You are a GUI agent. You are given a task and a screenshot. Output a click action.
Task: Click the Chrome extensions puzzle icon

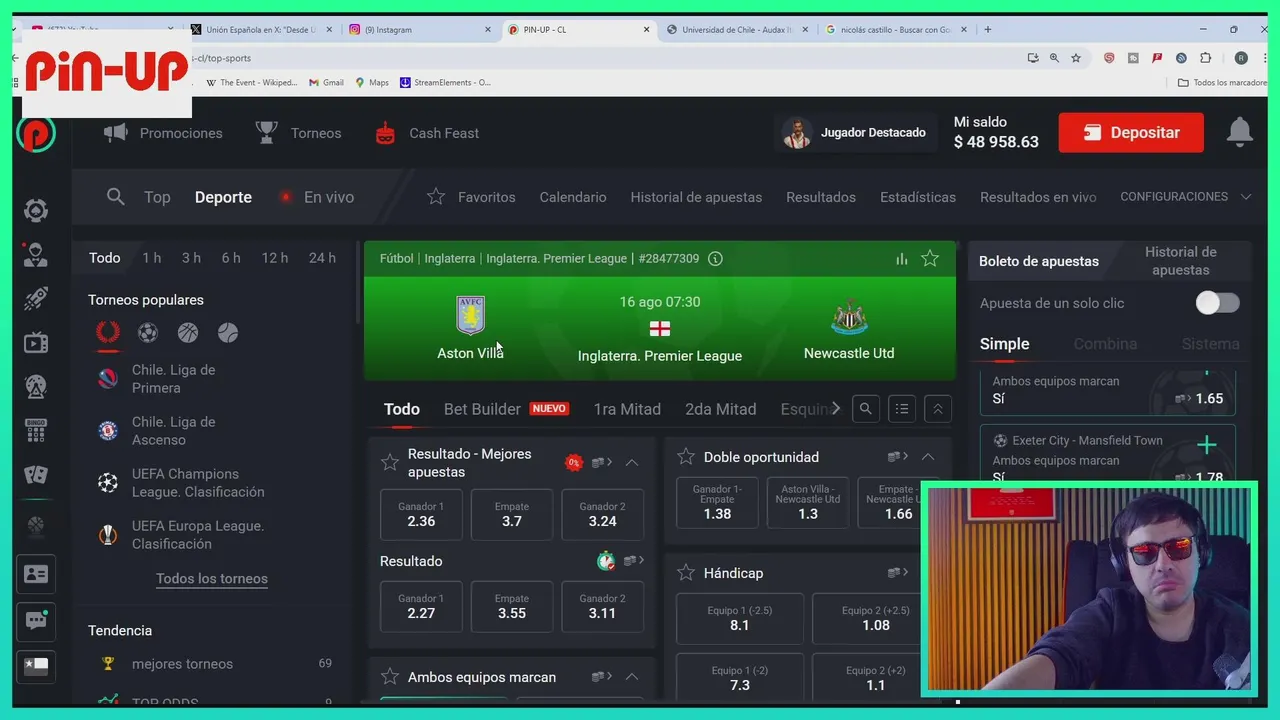pyautogui.click(x=1205, y=58)
